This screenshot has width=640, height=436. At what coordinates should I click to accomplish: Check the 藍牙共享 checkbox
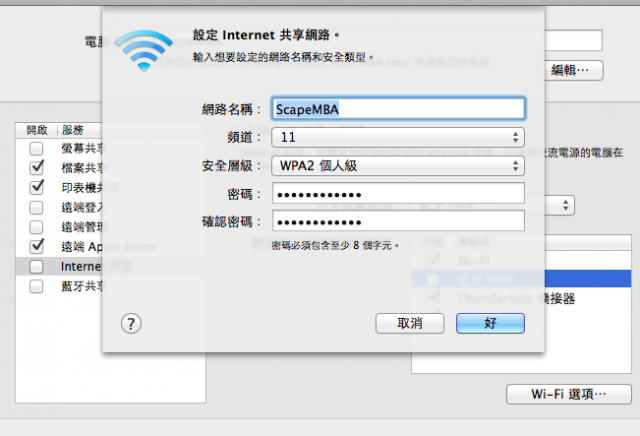tap(36, 287)
